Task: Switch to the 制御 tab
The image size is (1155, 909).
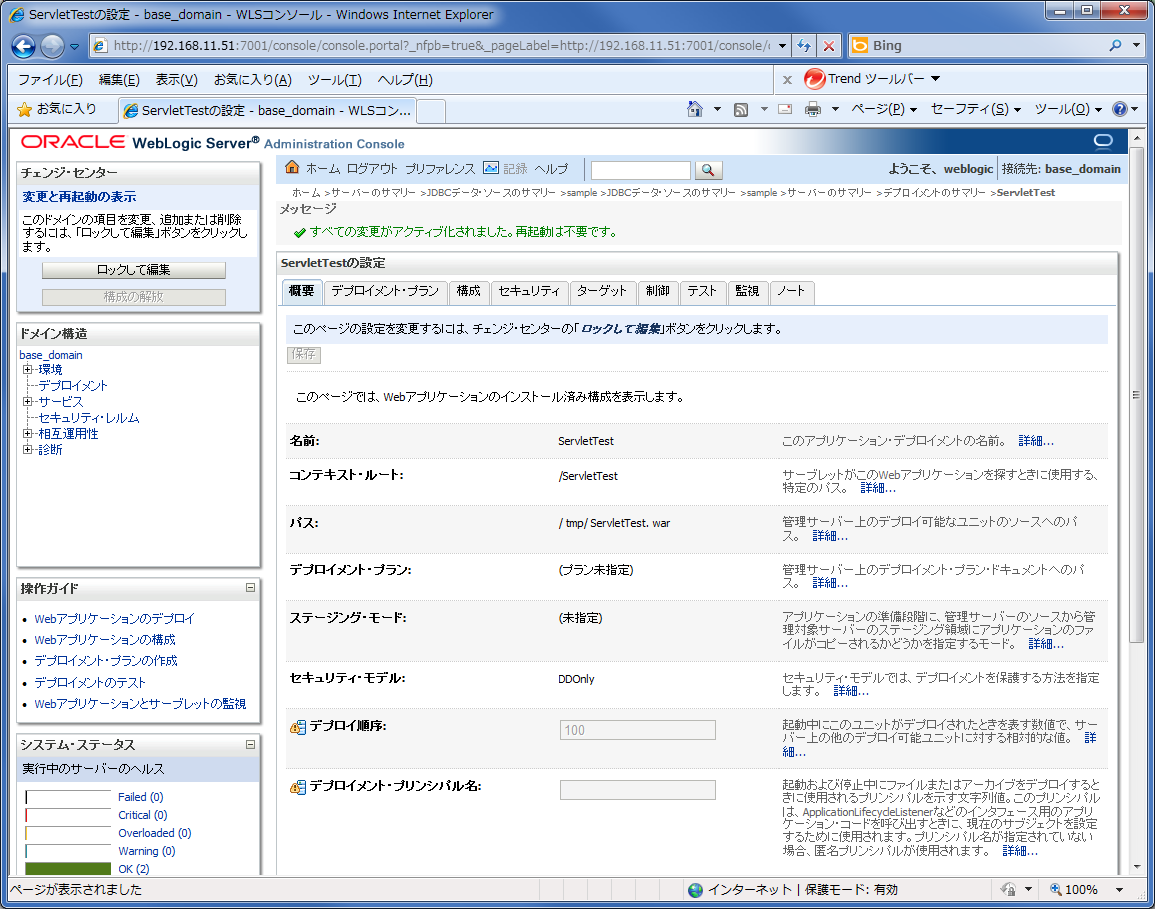Action: [658, 292]
